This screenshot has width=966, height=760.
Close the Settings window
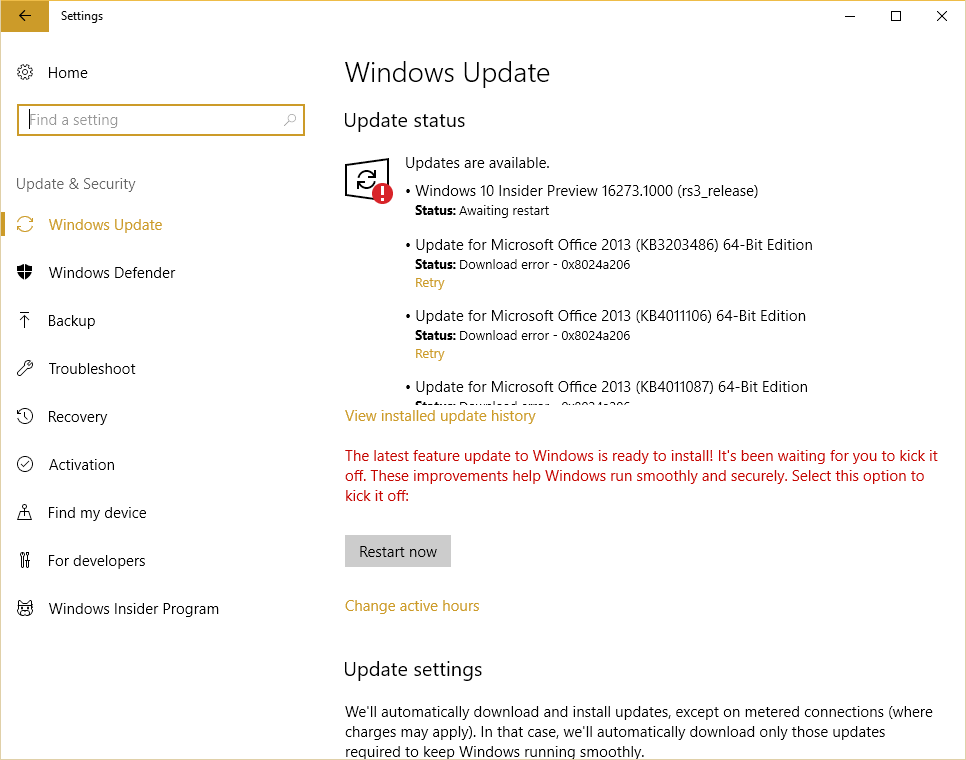(942, 16)
